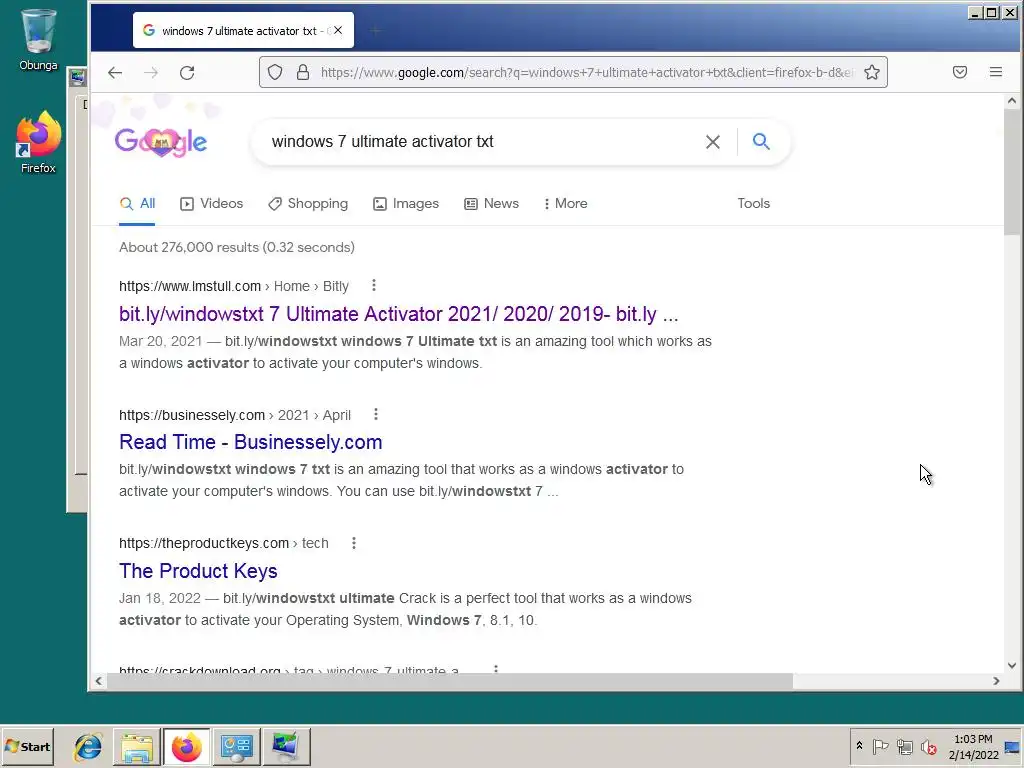The height and width of the screenshot is (768, 1024).
Task: Click the muted volume tray icon
Action: coord(928,746)
